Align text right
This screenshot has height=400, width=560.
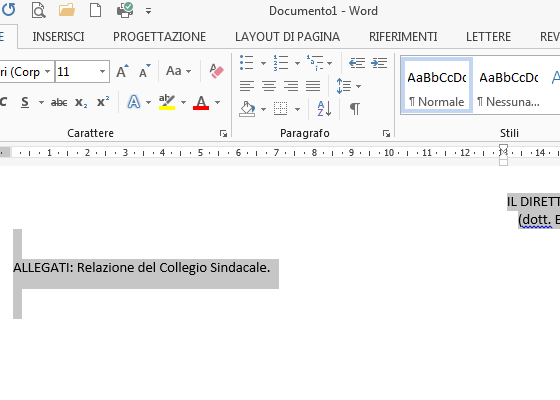291,86
